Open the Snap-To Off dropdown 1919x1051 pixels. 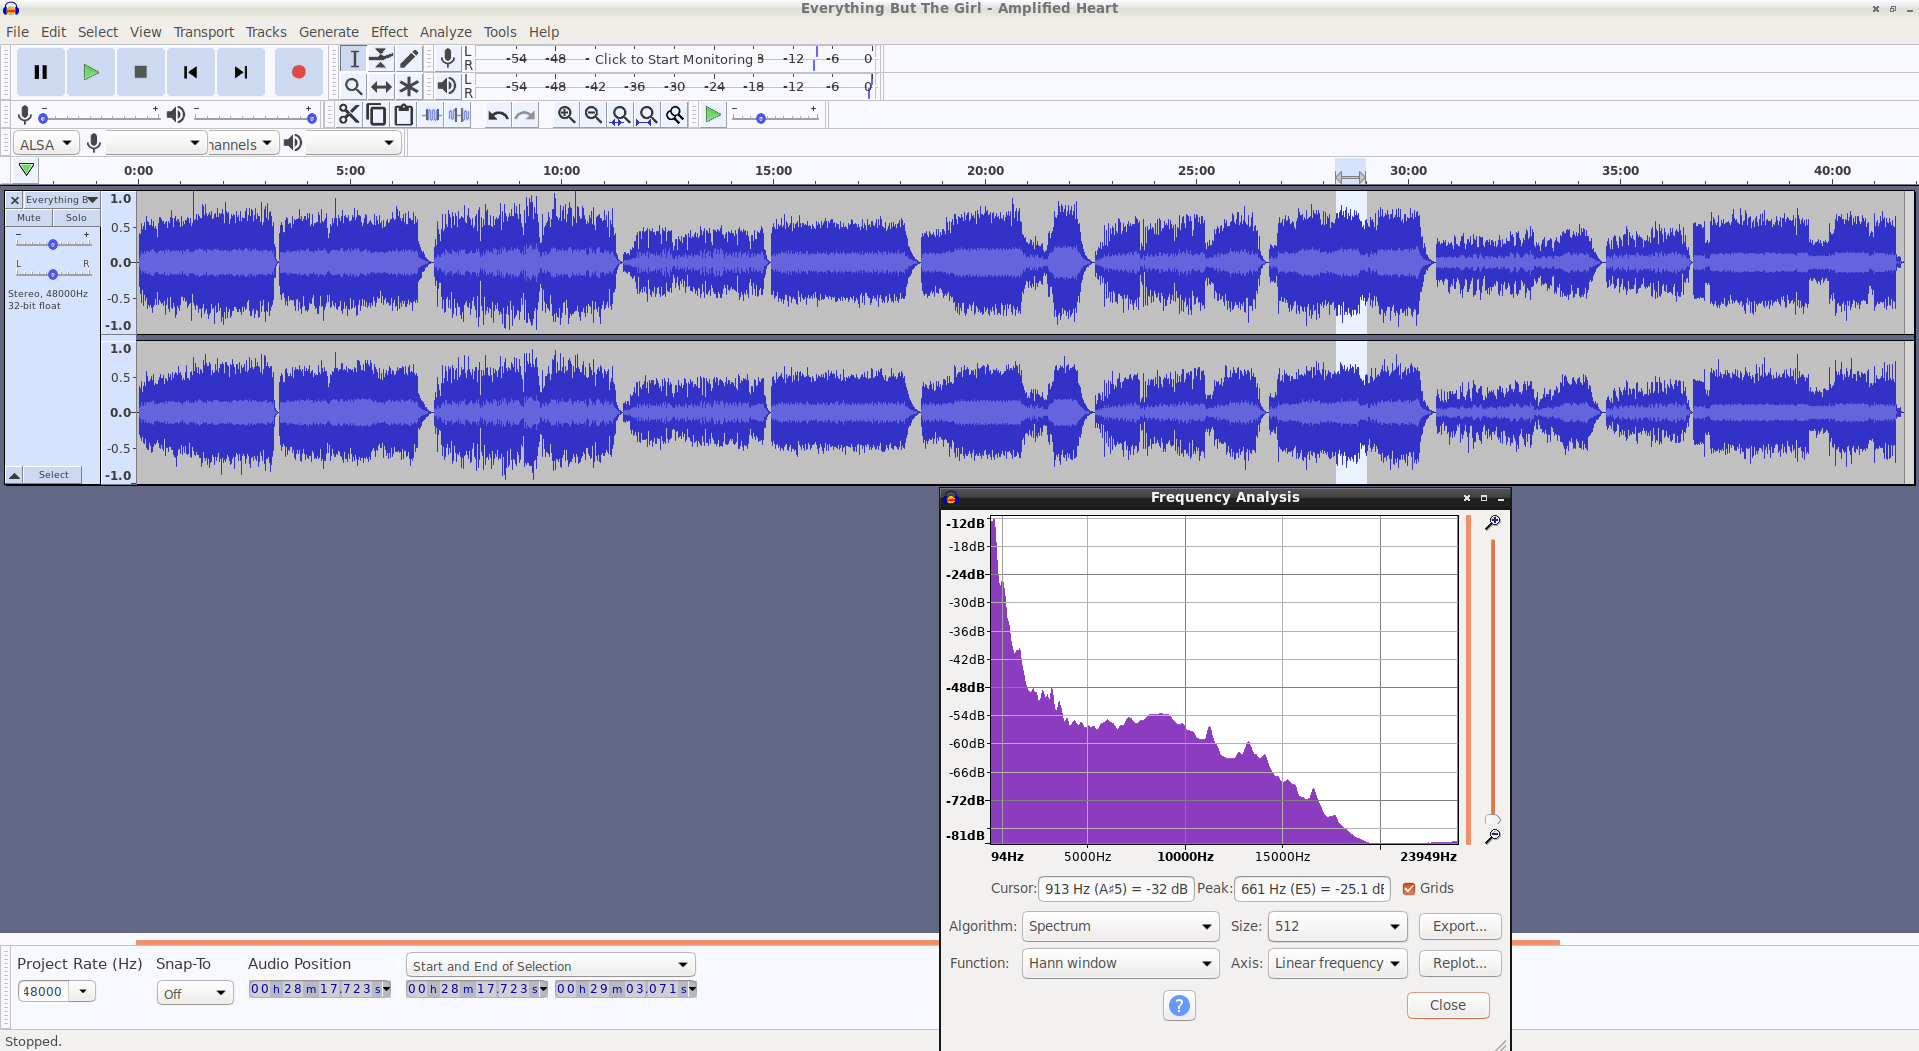pyautogui.click(x=195, y=993)
